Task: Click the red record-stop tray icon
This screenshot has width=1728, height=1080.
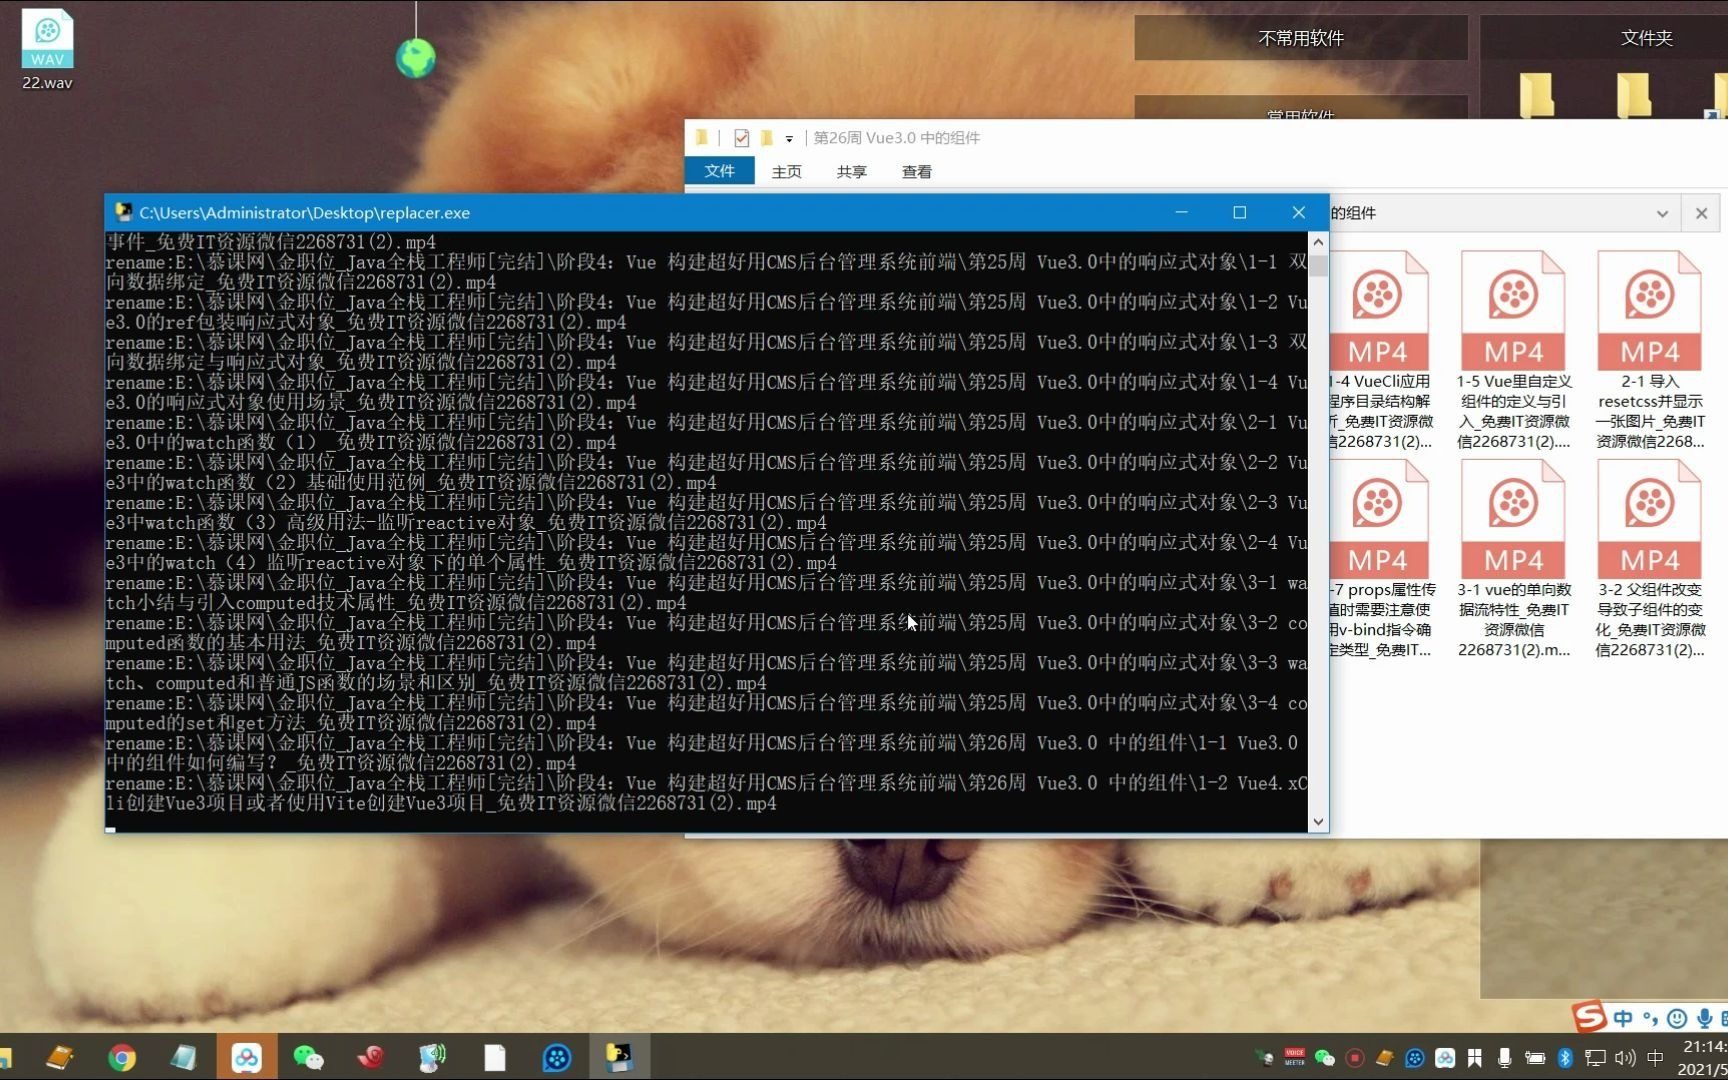Action: pos(1354,1057)
